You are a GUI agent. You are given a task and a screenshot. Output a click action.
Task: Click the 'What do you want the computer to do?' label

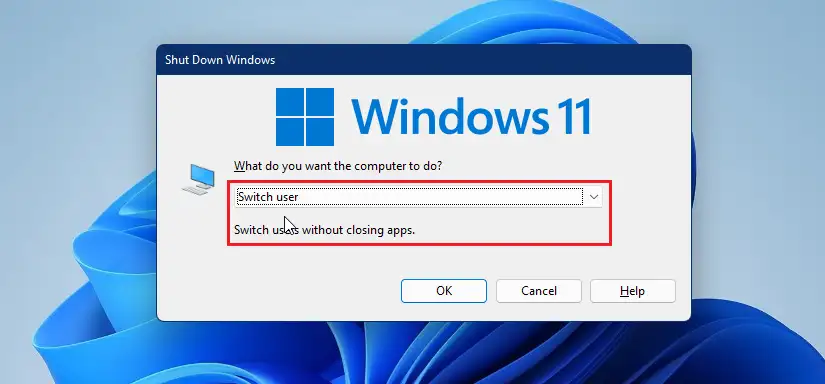coord(338,166)
